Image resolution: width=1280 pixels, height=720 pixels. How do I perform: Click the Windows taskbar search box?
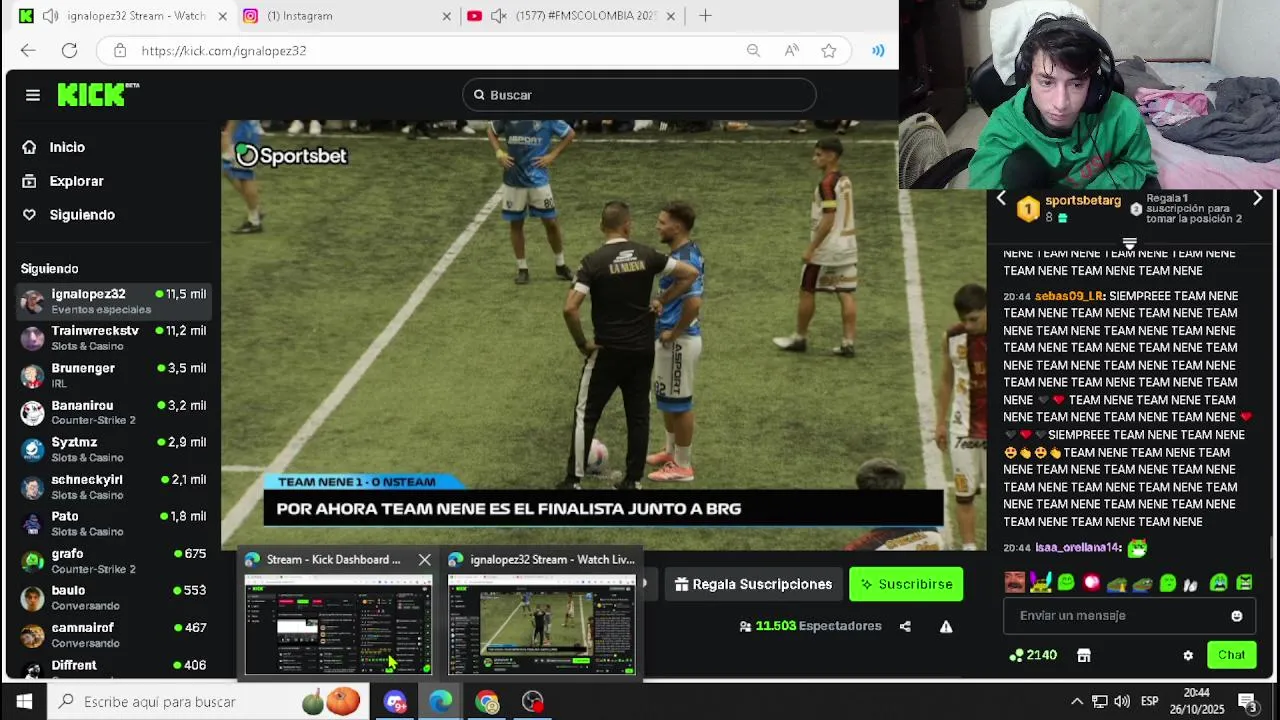tap(208, 702)
